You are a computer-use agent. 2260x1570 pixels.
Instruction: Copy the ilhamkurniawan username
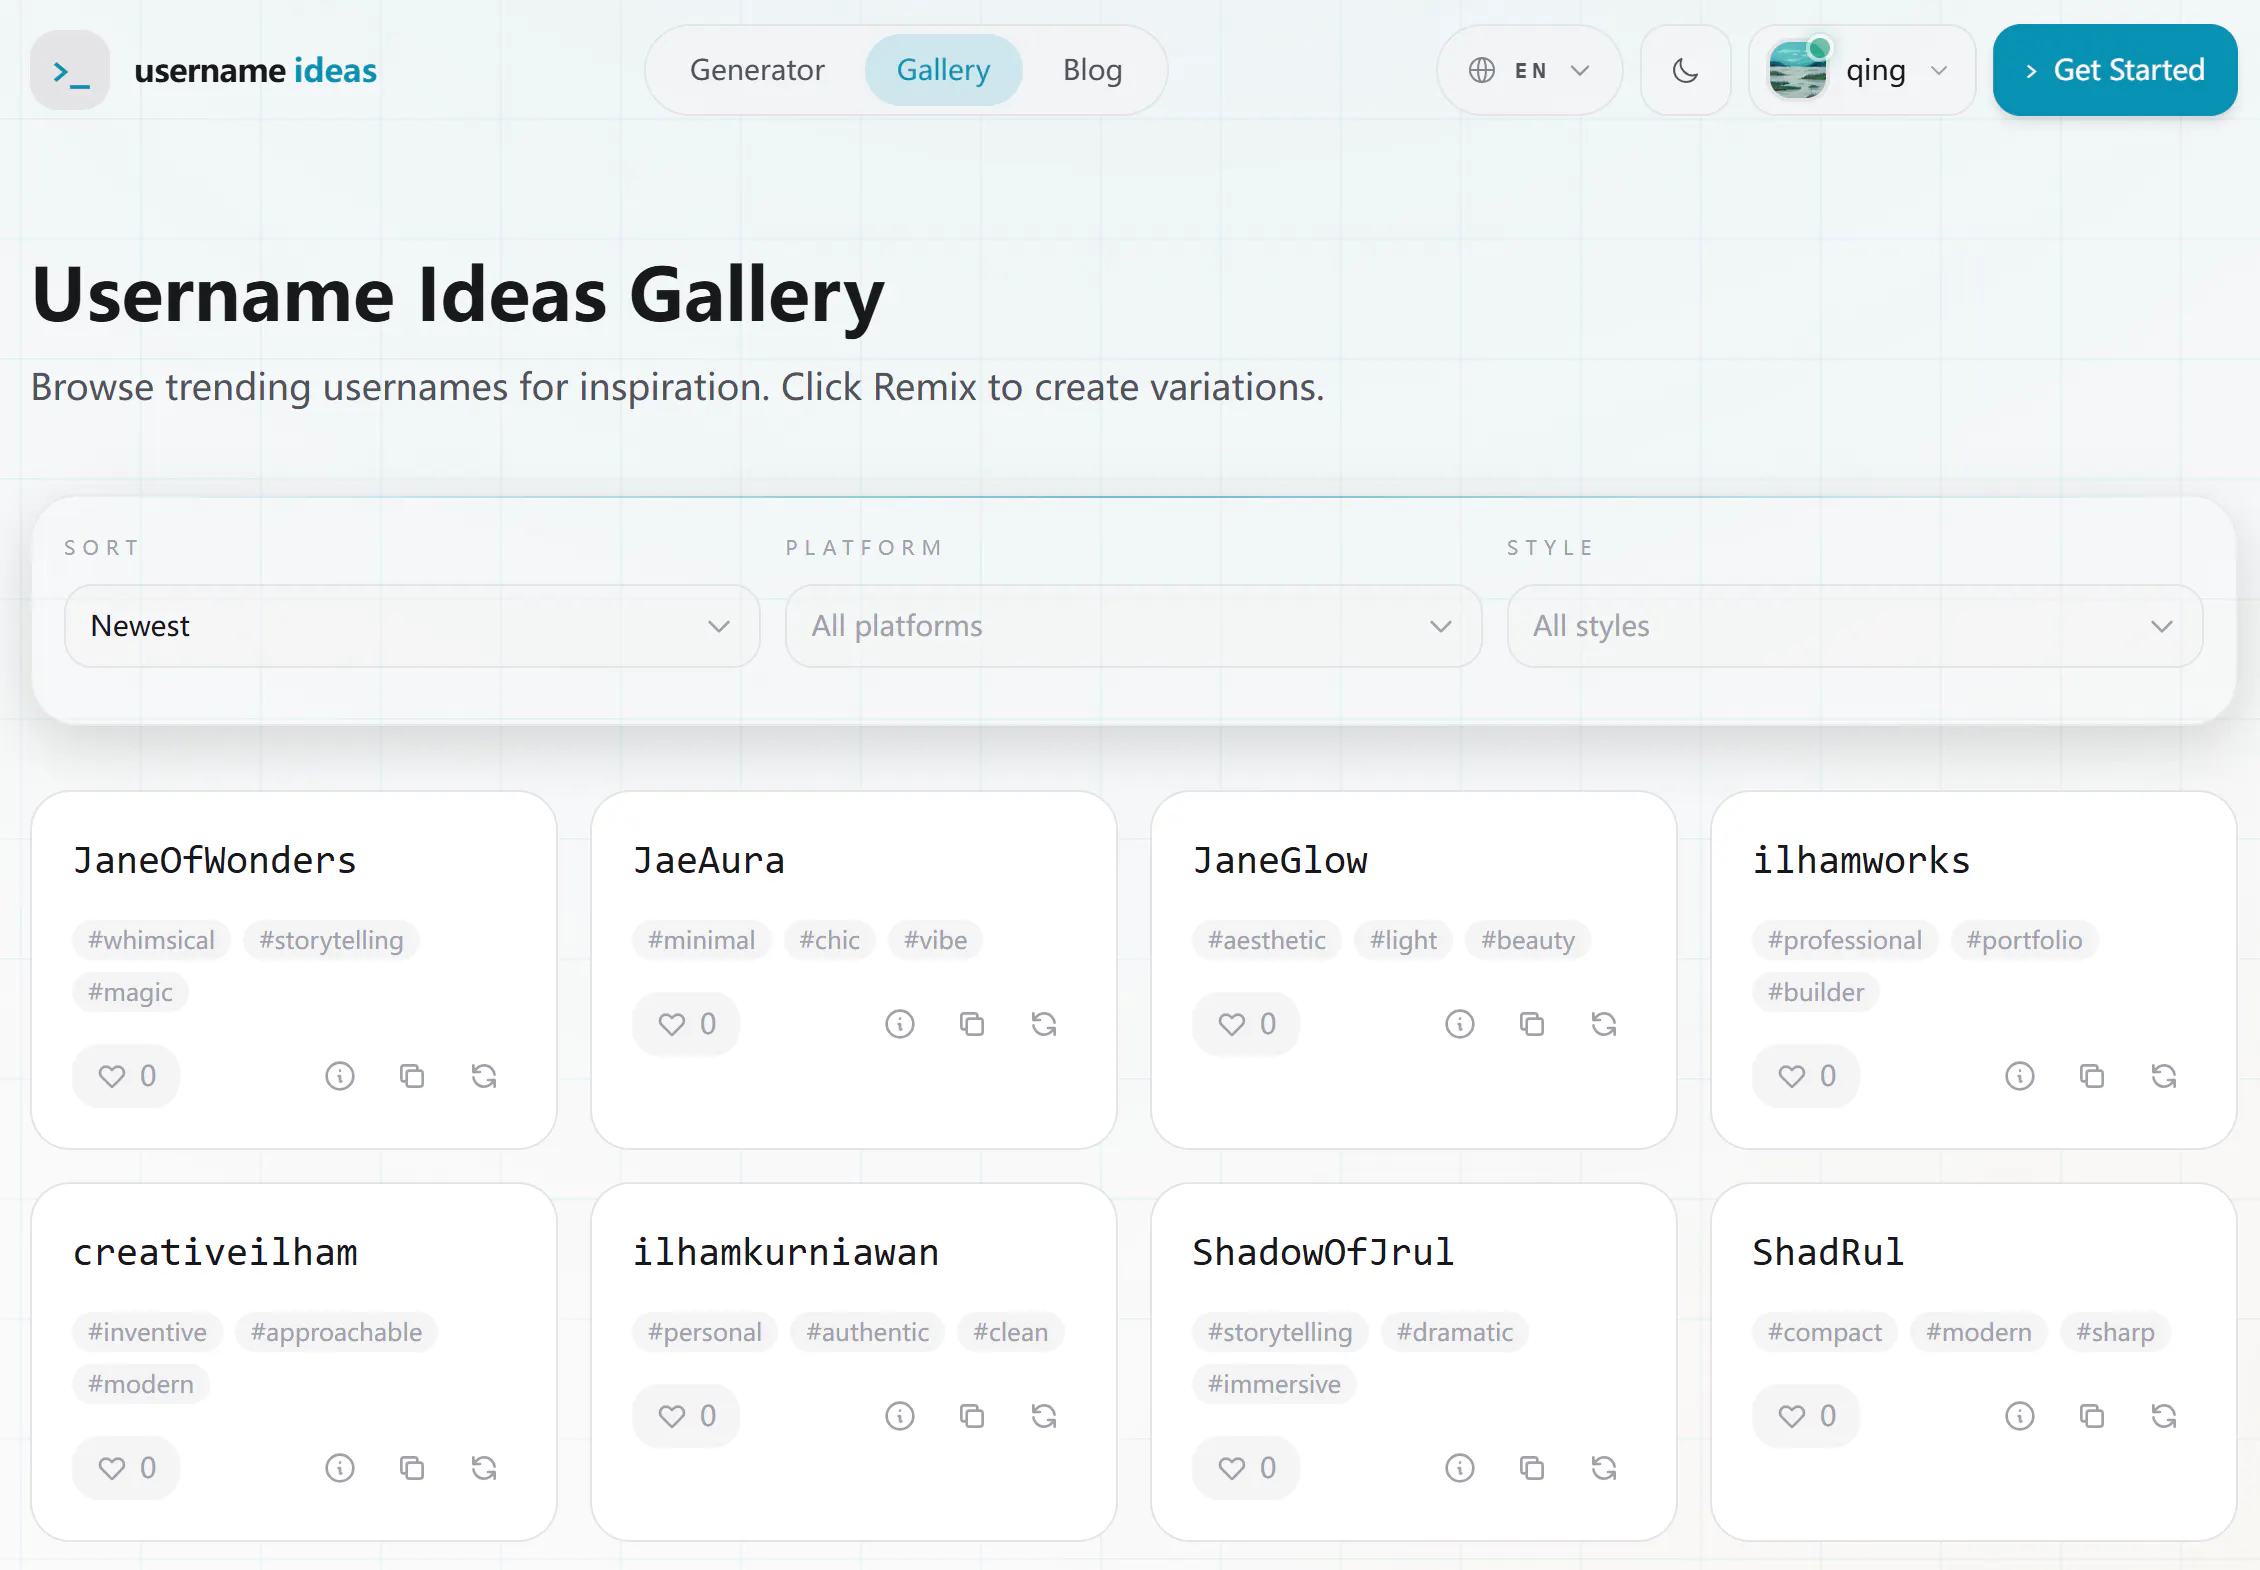coord(972,1416)
